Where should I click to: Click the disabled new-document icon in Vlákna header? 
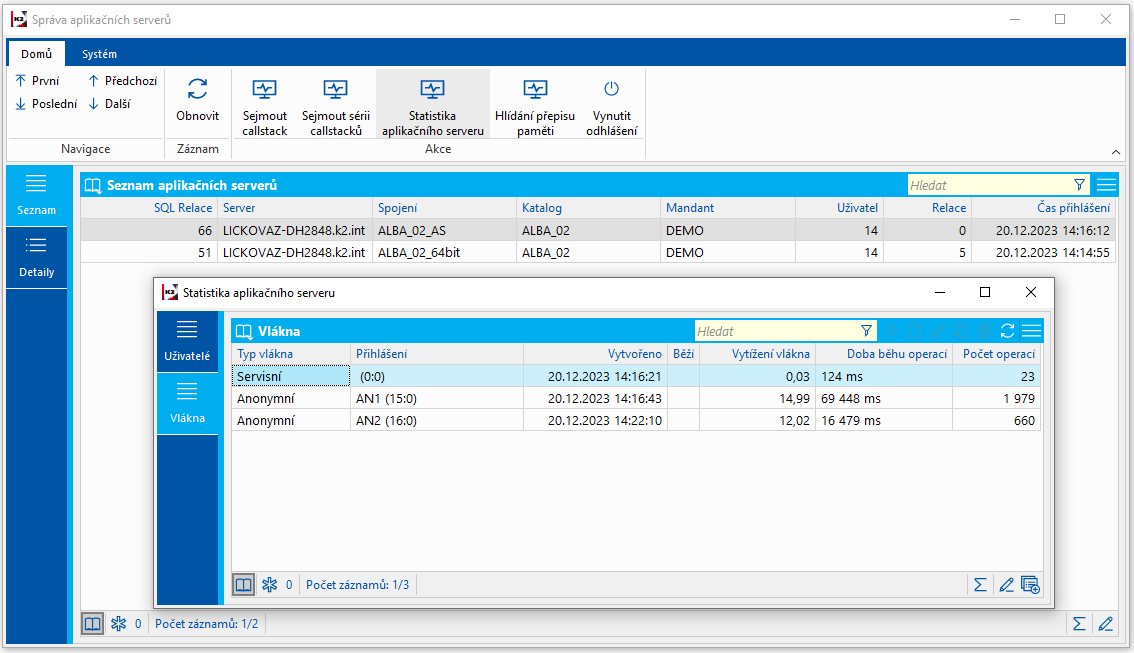click(x=915, y=331)
